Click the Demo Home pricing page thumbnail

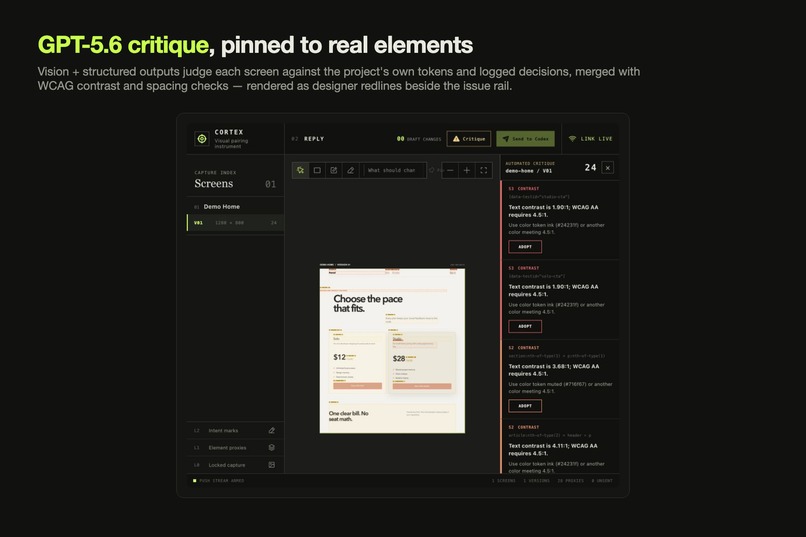click(x=392, y=350)
